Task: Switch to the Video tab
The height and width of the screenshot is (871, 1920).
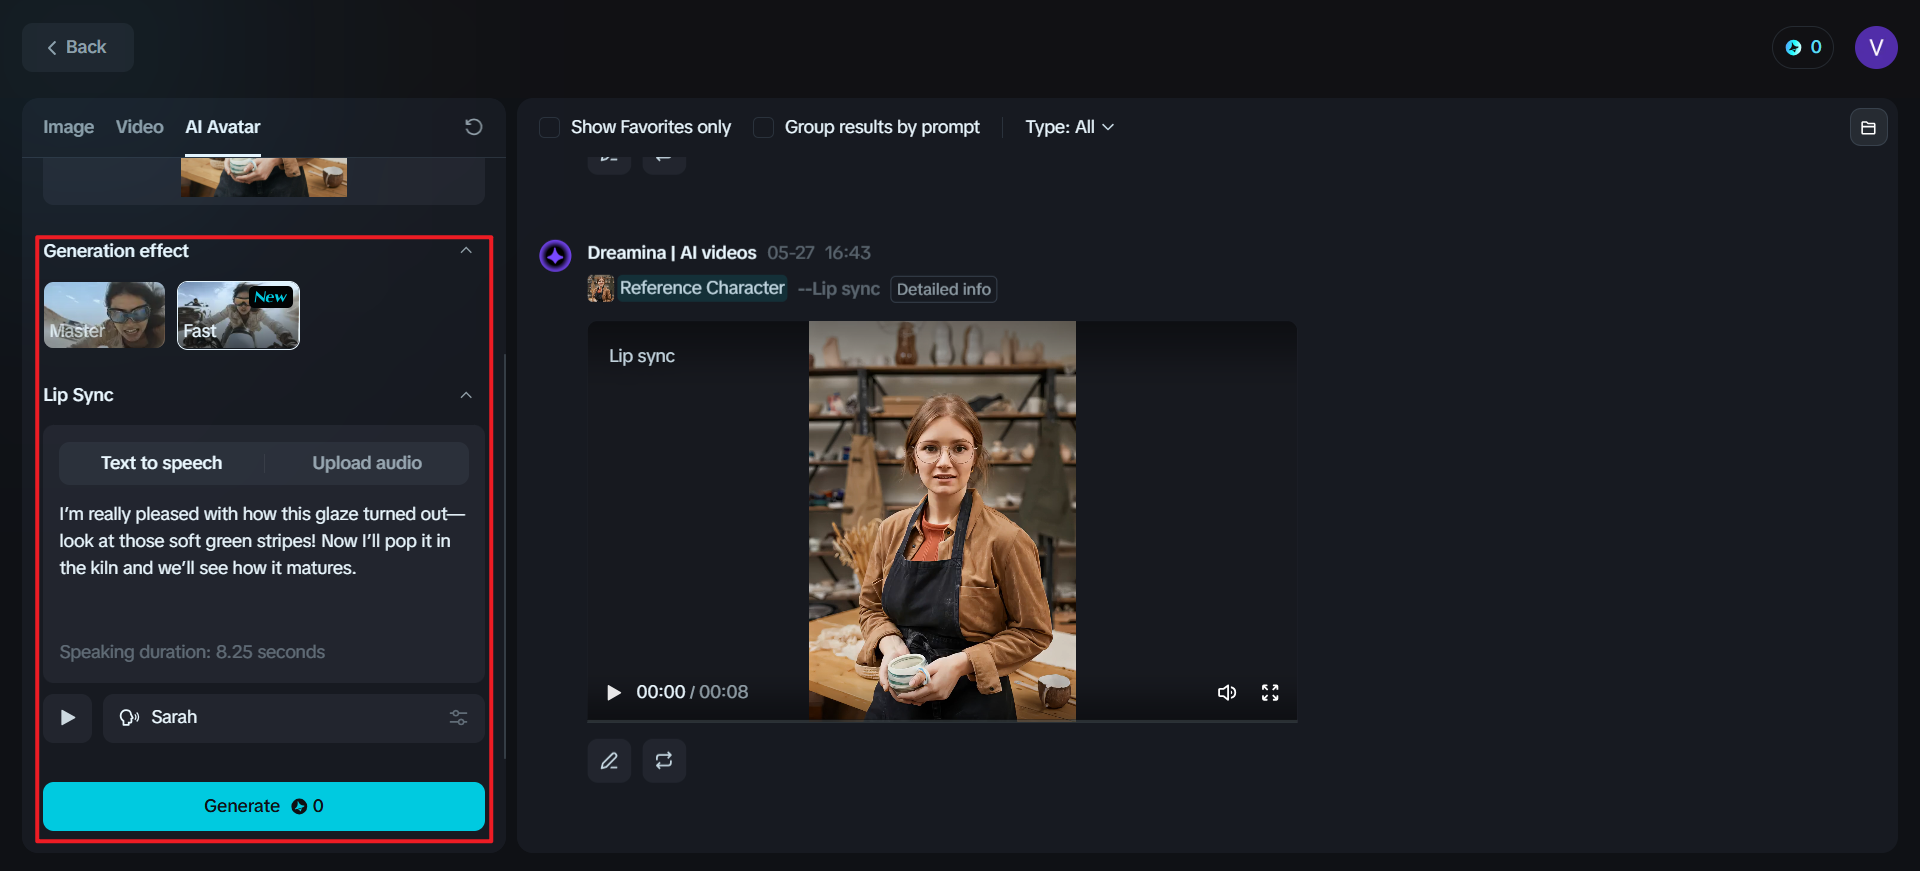Action: click(x=139, y=127)
